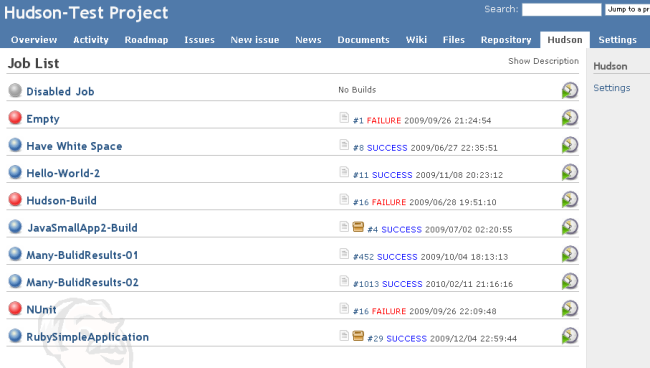
Task: Switch to the Roadmap tab
Action: pyautogui.click(x=146, y=40)
